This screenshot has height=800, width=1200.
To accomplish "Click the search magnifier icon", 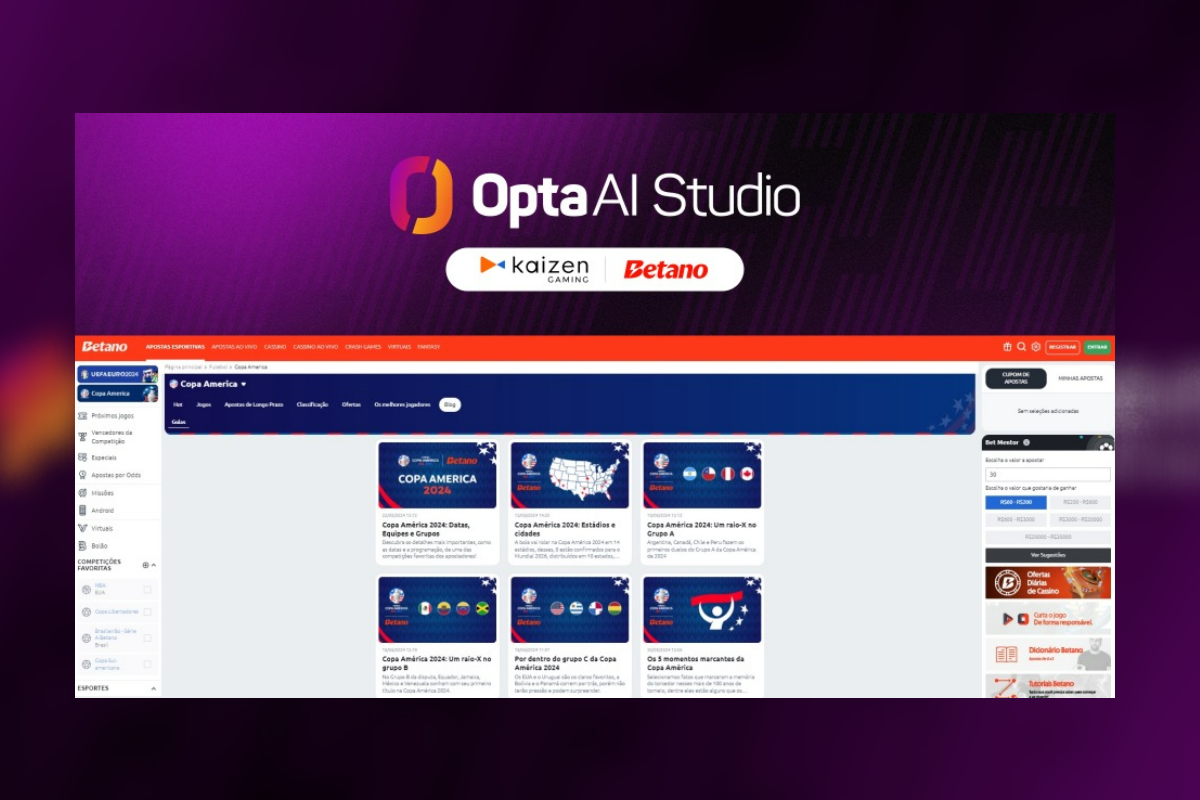I will coord(1021,347).
